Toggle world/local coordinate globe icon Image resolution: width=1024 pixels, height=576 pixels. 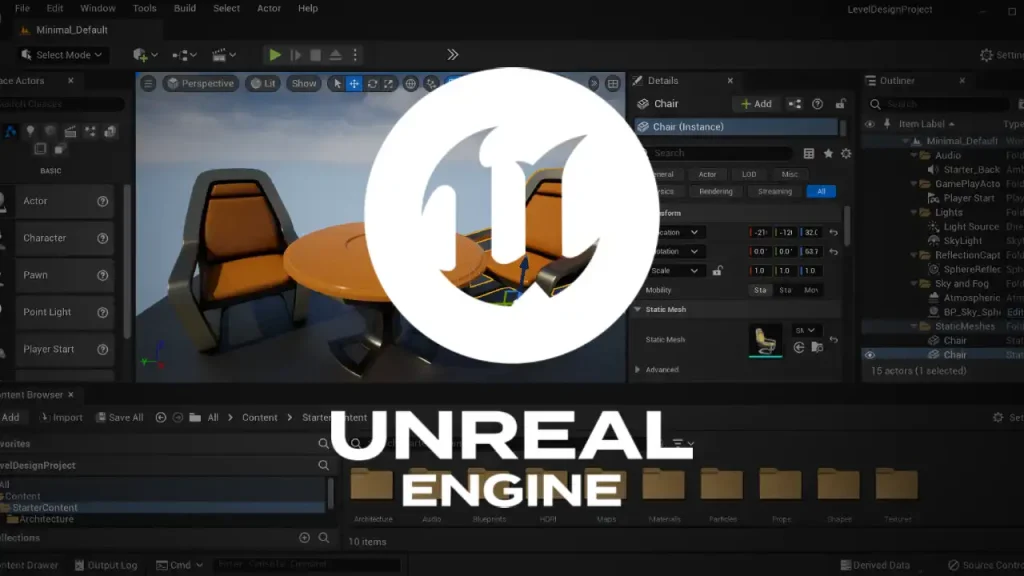click(410, 84)
